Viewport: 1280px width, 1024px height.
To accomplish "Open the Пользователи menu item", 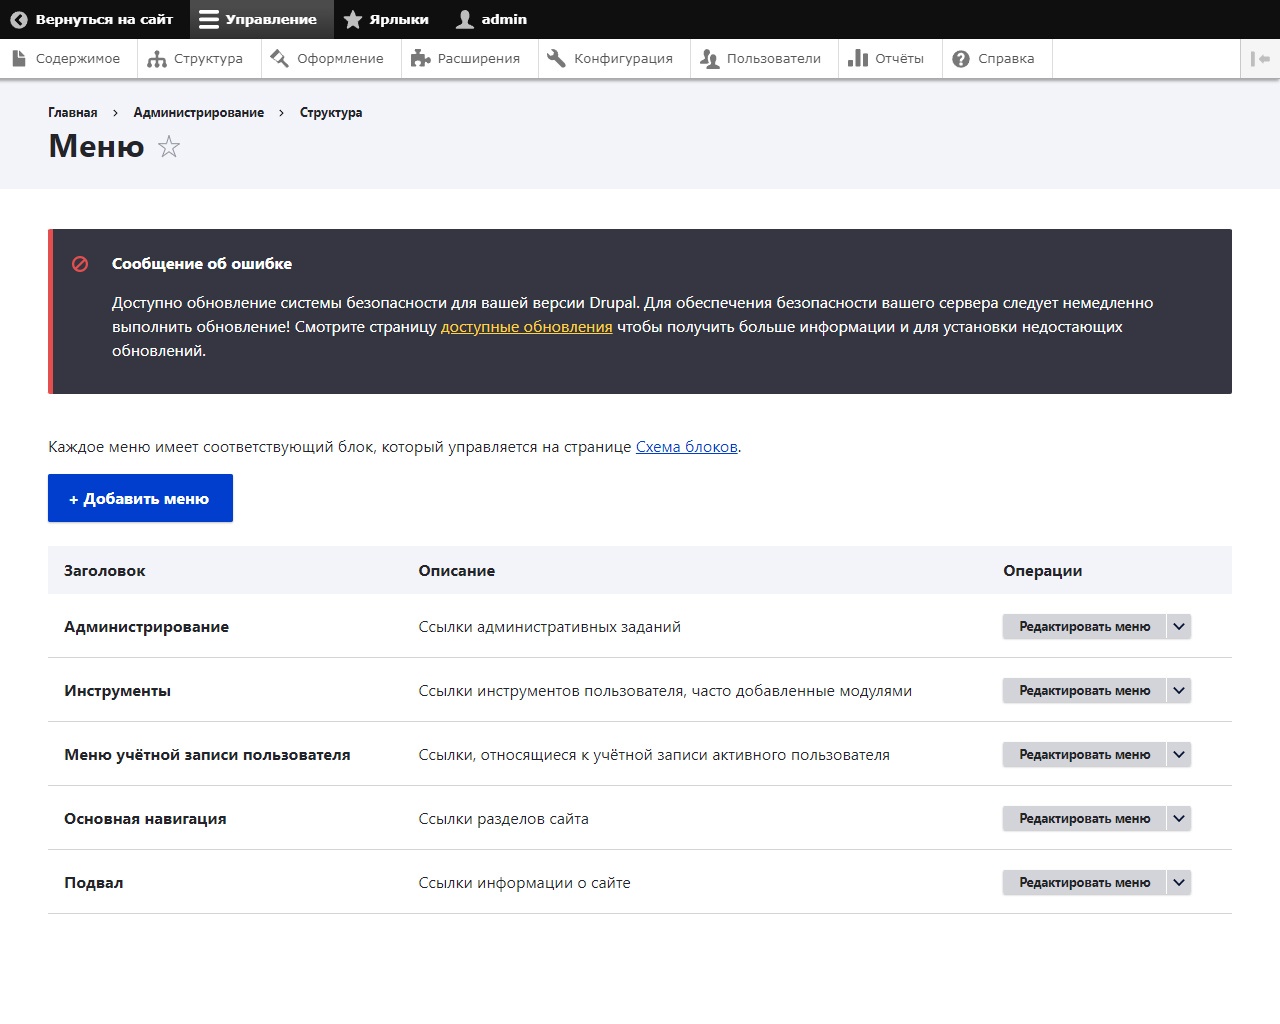I will point(761,59).
